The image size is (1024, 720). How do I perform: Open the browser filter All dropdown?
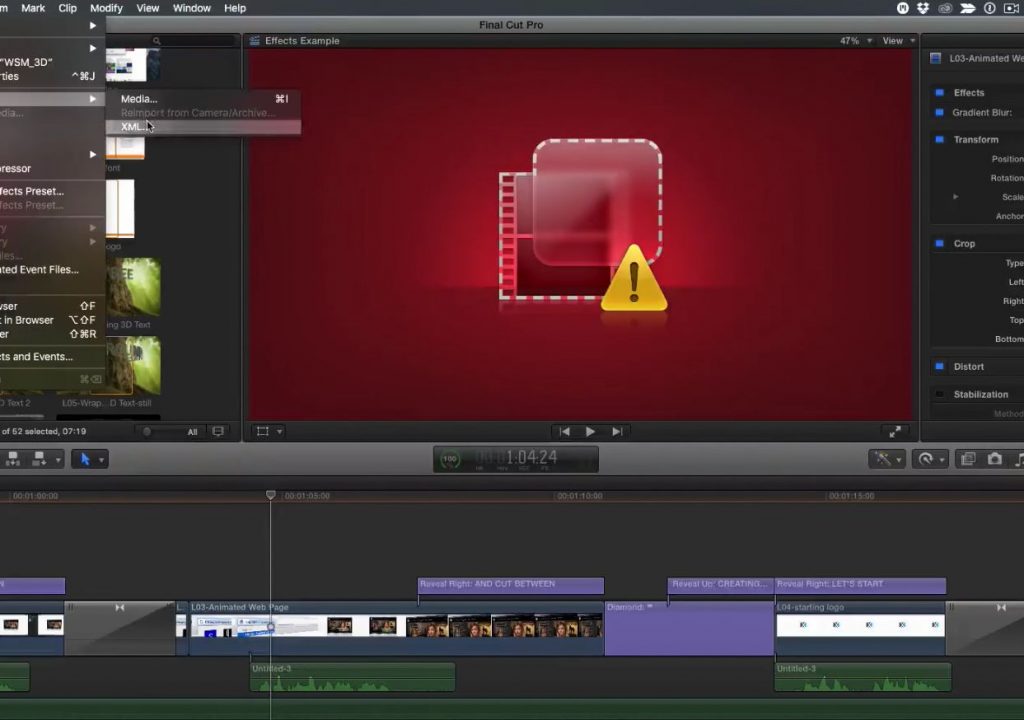coord(192,432)
